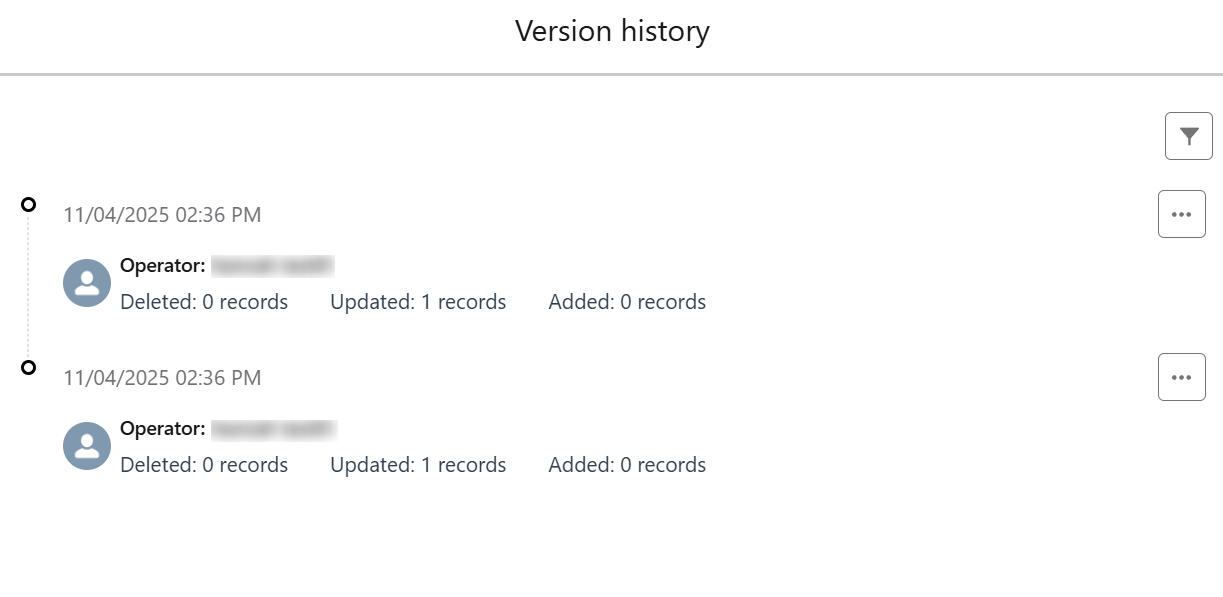Viewport: 1223px width, 597px height.
Task: Click the operator avatar on the first entry
Action: point(86,283)
